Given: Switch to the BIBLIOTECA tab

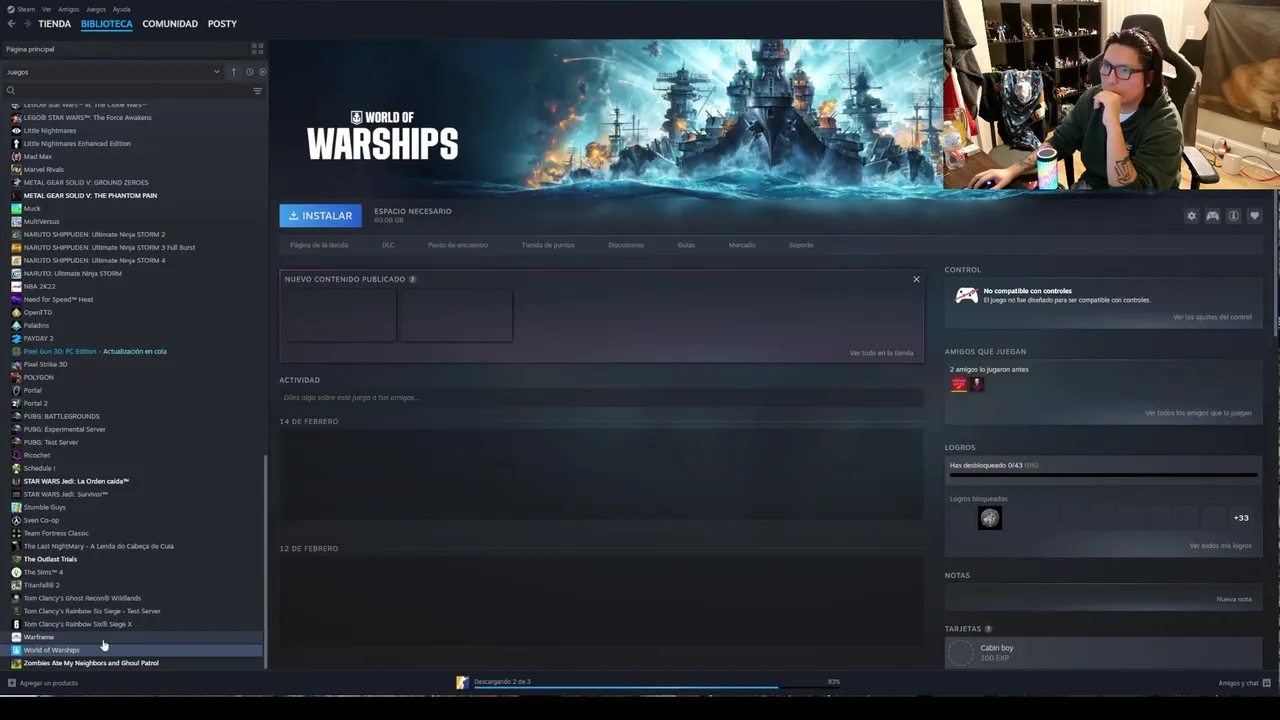Looking at the screenshot, I should tap(107, 23).
